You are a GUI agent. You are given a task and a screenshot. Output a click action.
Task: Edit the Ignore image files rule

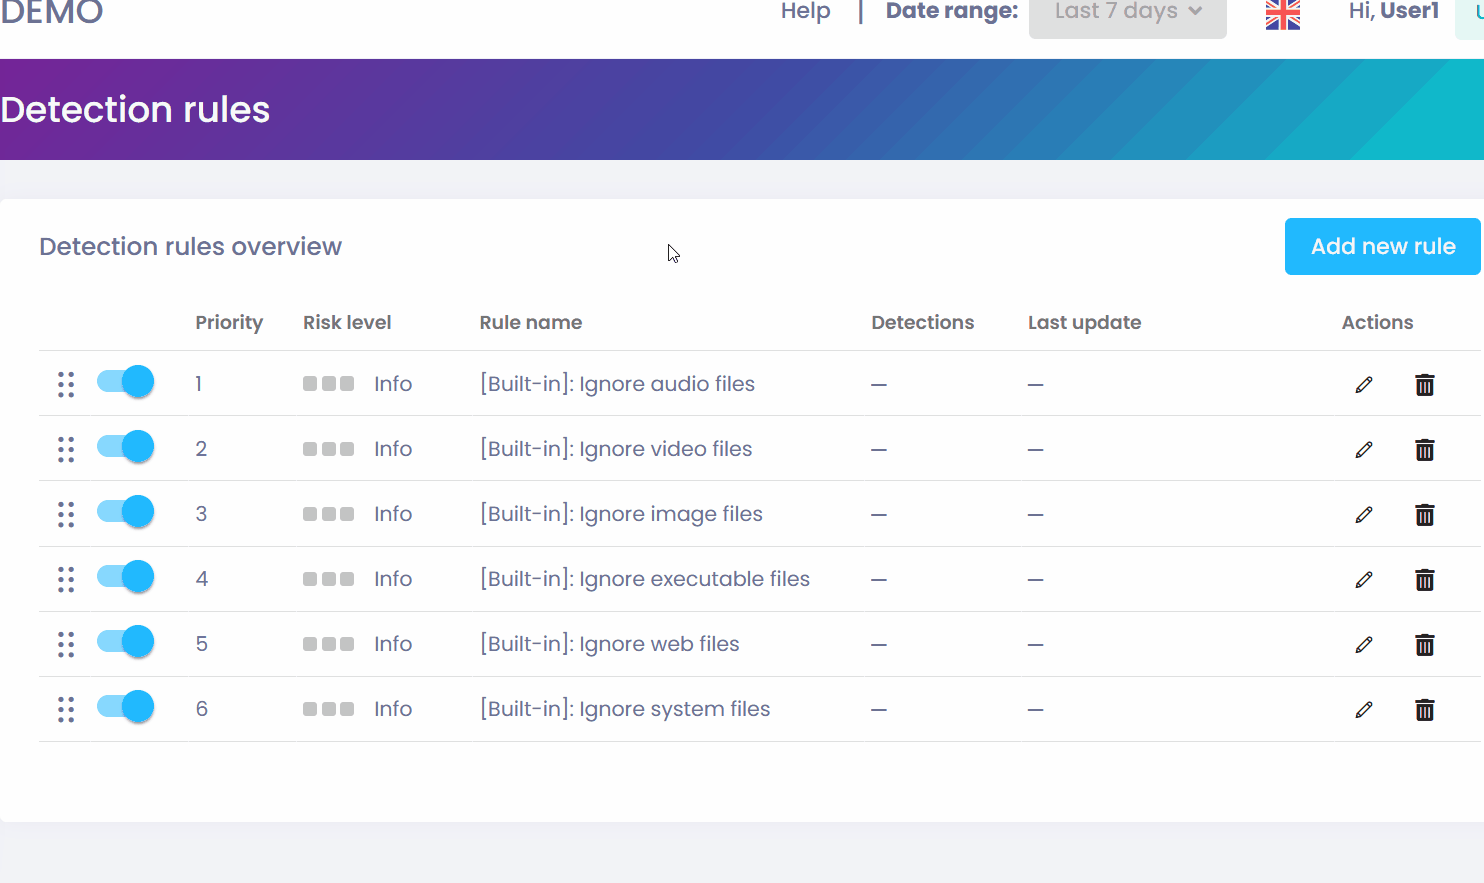pyautogui.click(x=1364, y=514)
